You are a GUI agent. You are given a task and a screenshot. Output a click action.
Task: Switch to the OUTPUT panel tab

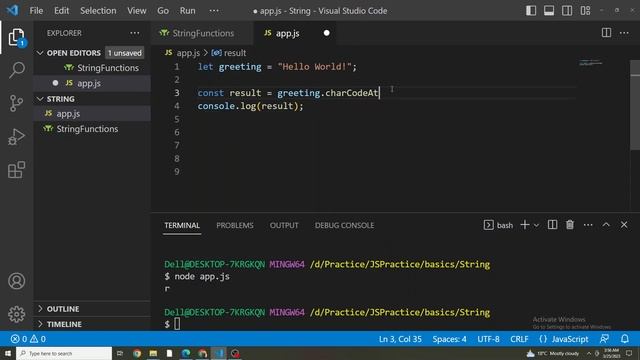(284, 225)
